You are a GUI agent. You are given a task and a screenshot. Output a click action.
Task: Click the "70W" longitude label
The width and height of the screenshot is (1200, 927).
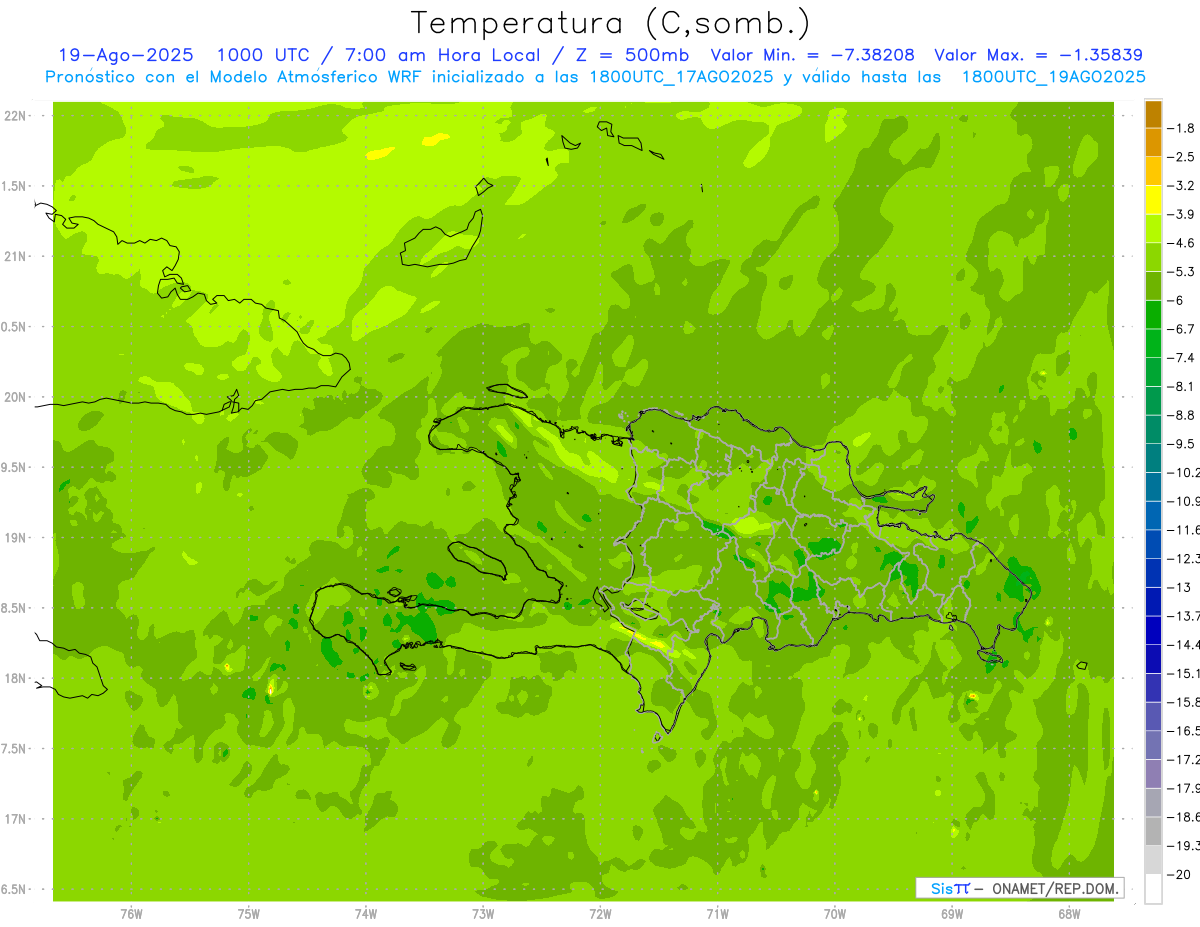[x=834, y=913]
